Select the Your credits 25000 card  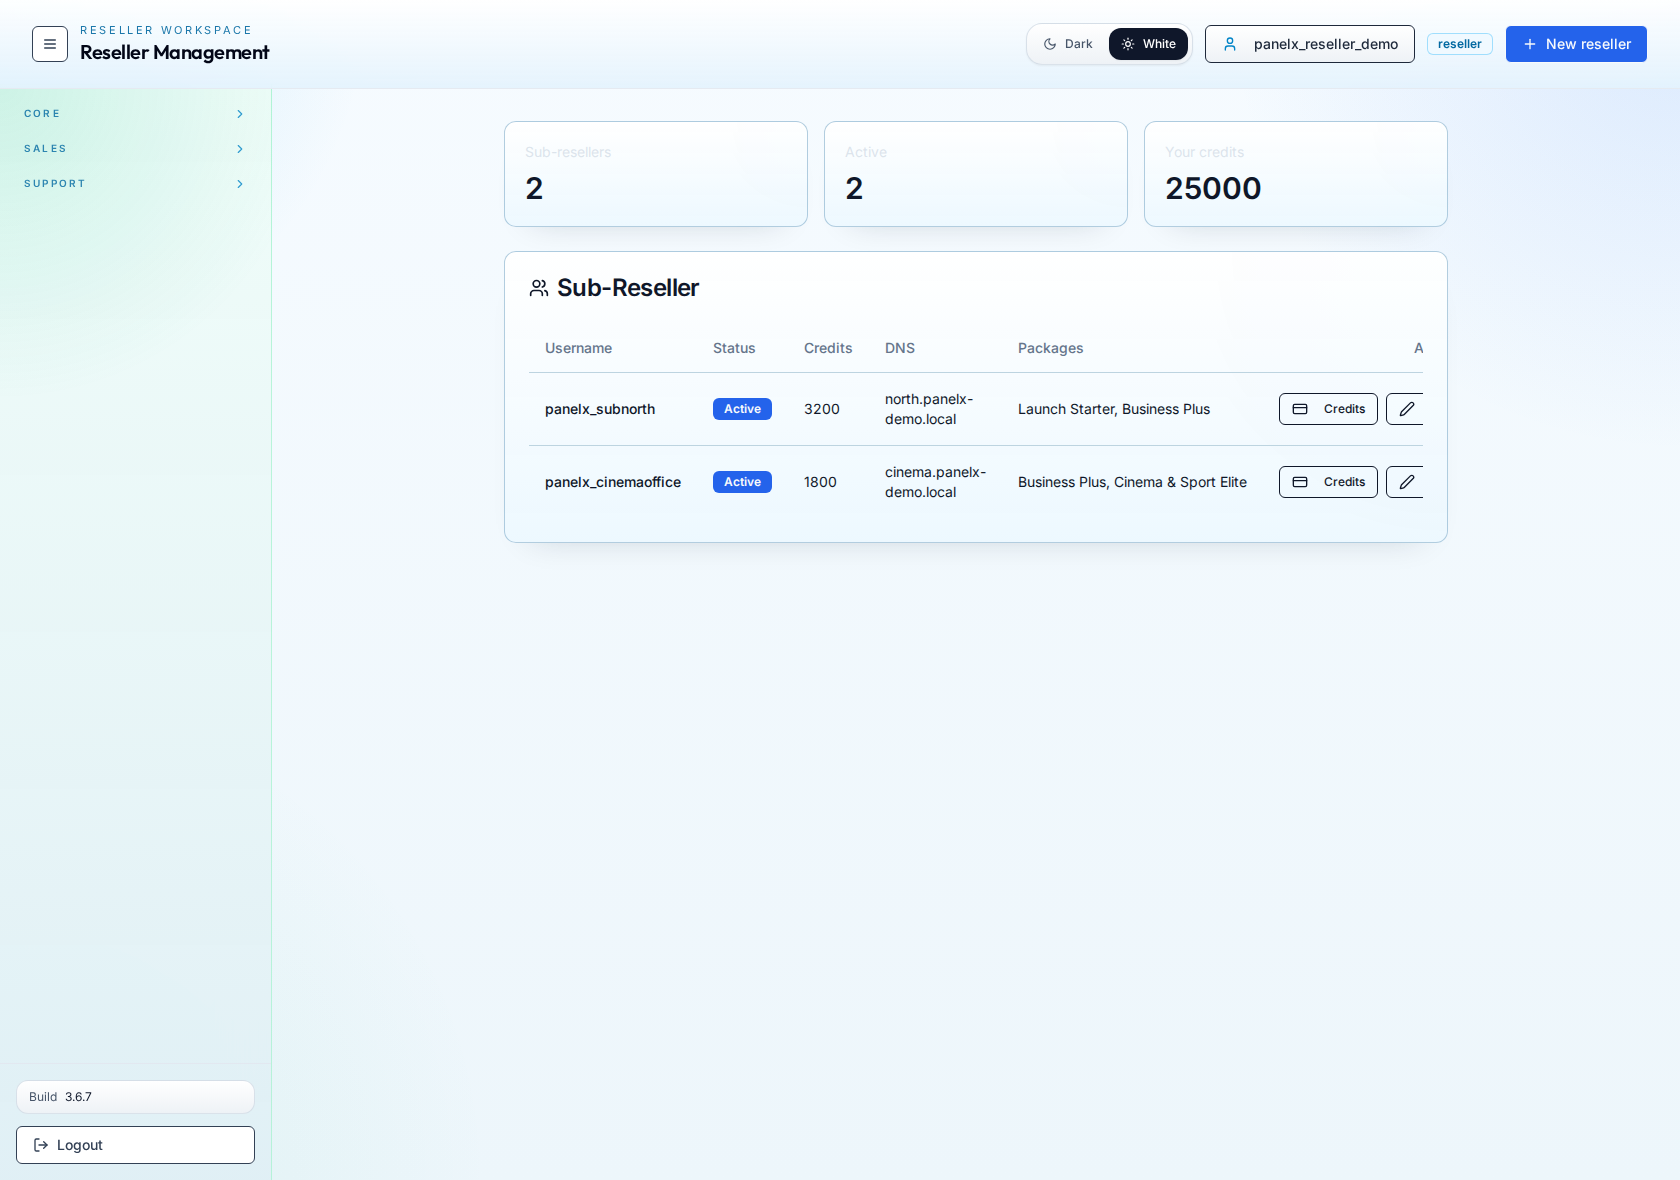1295,174
